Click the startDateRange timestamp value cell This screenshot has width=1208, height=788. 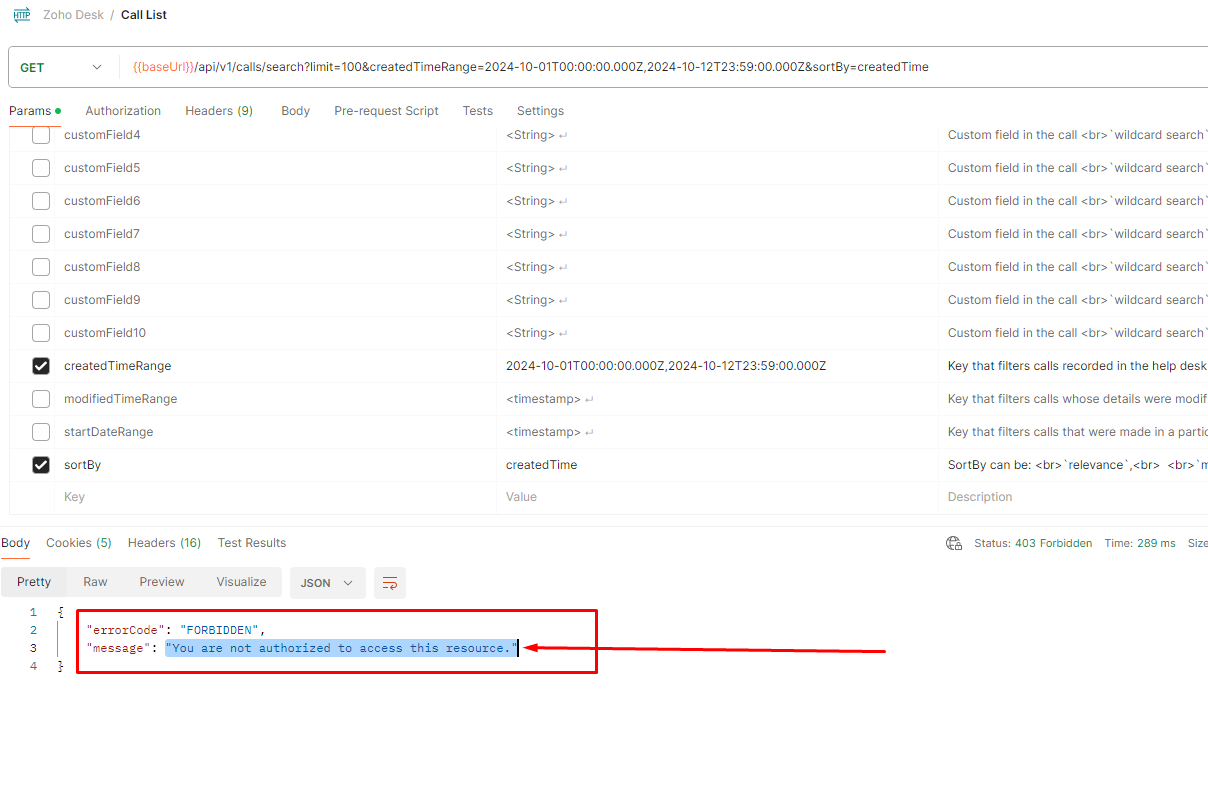(x=717, y=432)
